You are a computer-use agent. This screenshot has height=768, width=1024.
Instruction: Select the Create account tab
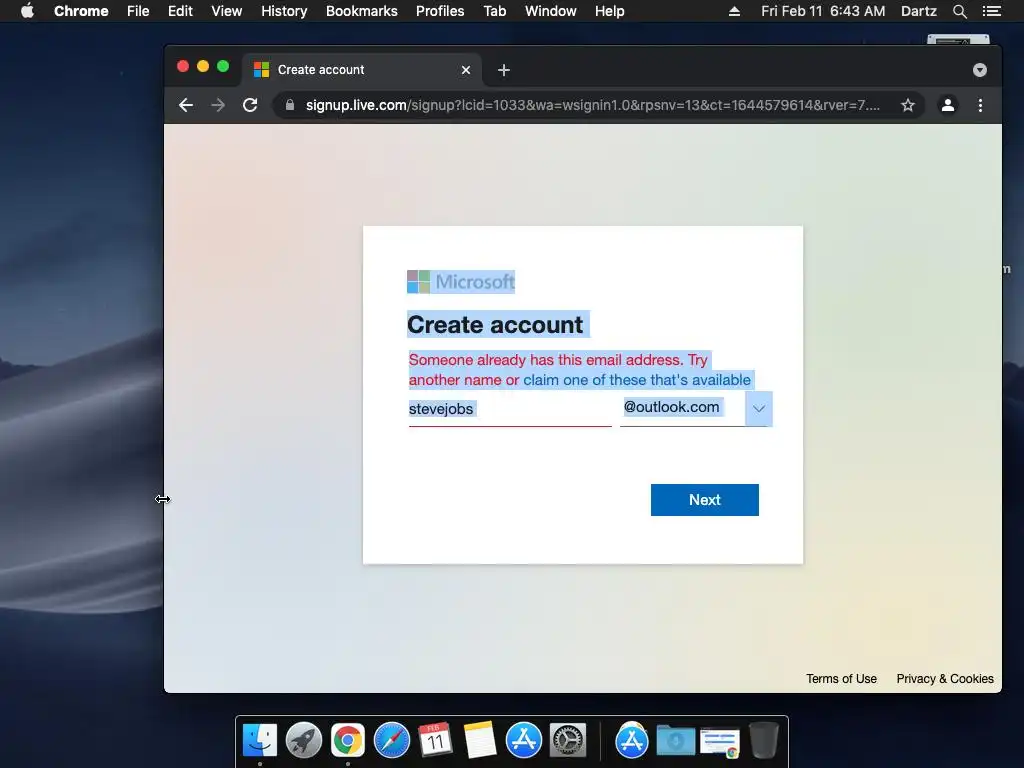(x=362, y=70)
